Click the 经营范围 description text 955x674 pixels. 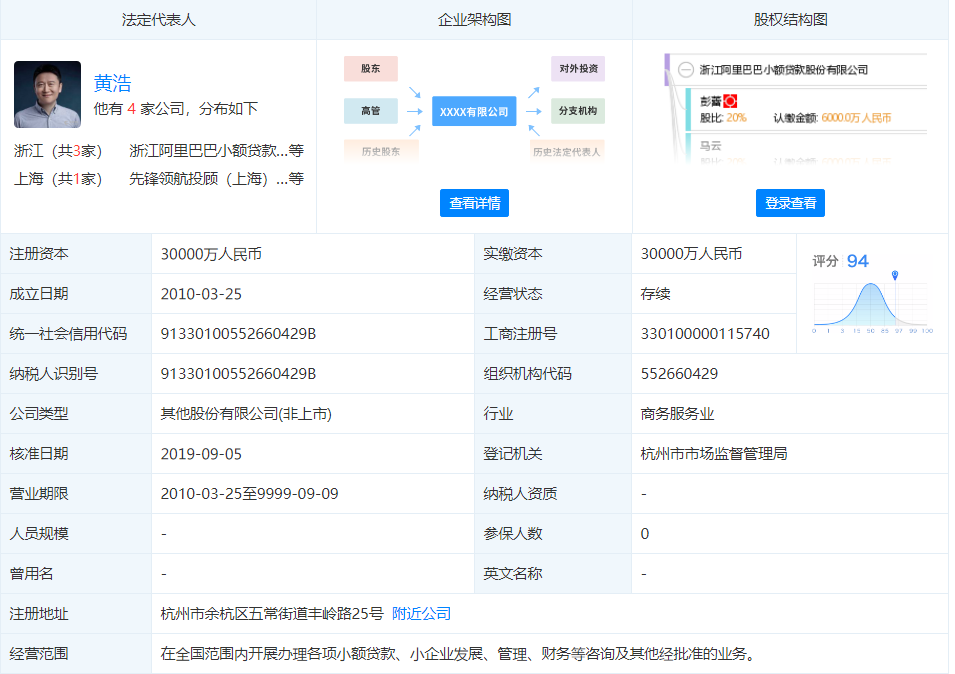(459, 654)
